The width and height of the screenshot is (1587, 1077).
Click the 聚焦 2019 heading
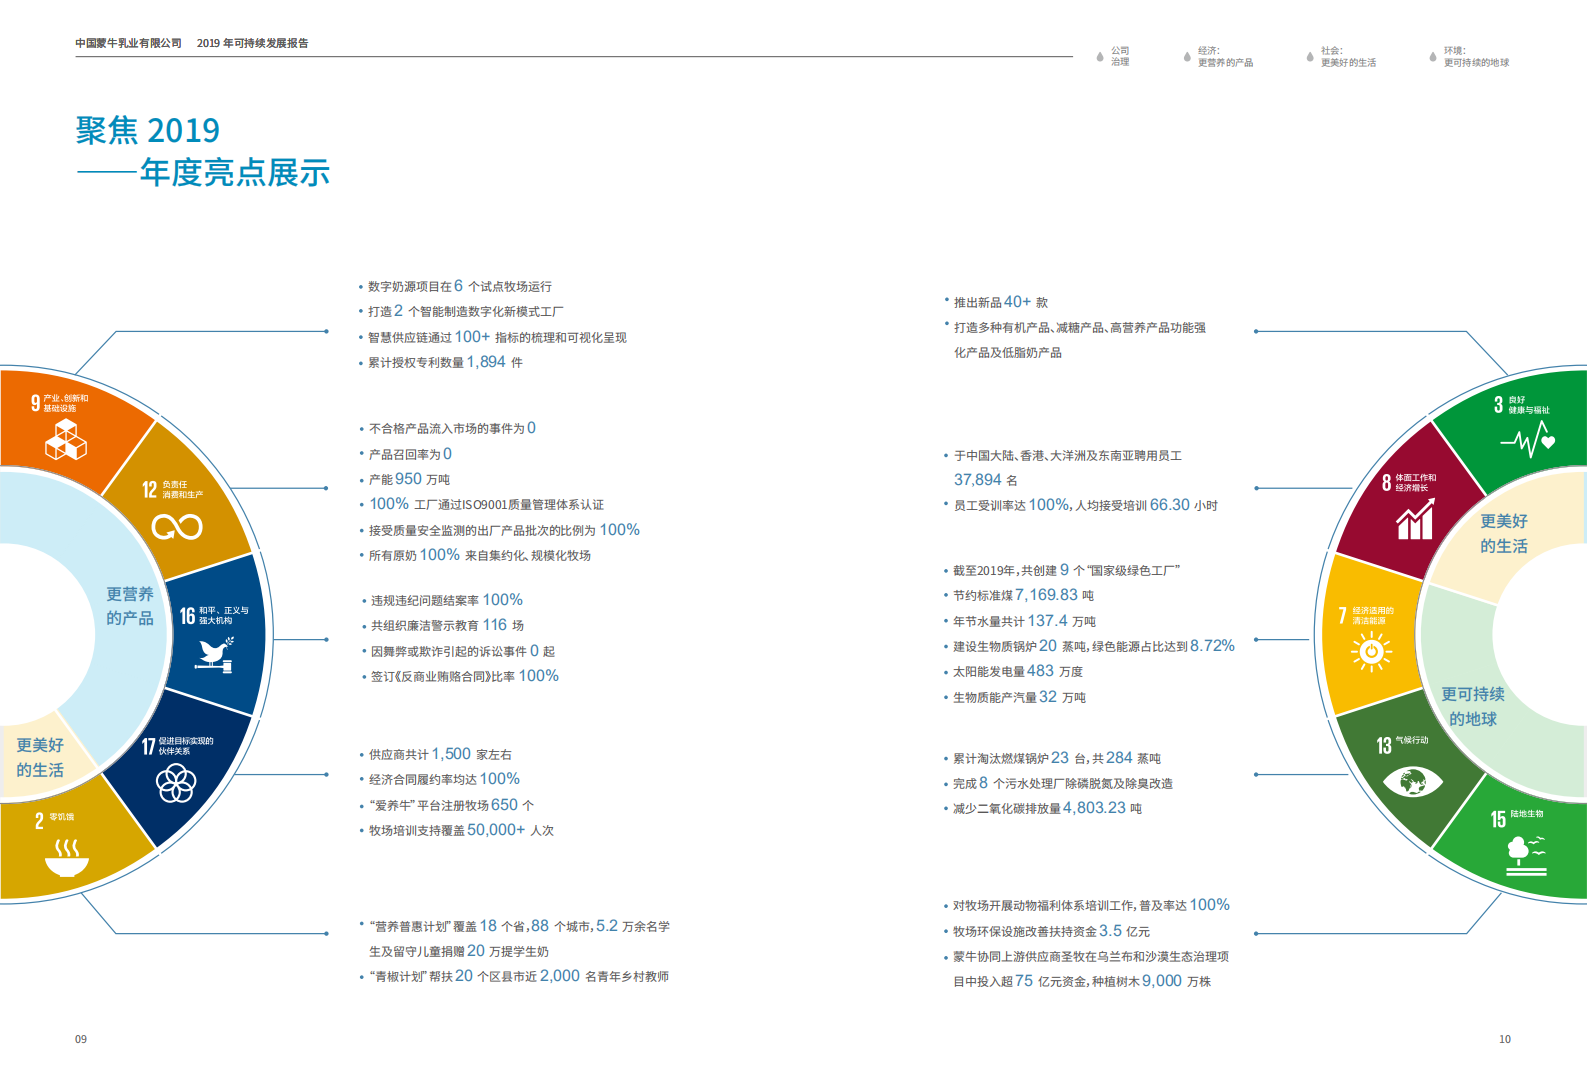[148, 130]
